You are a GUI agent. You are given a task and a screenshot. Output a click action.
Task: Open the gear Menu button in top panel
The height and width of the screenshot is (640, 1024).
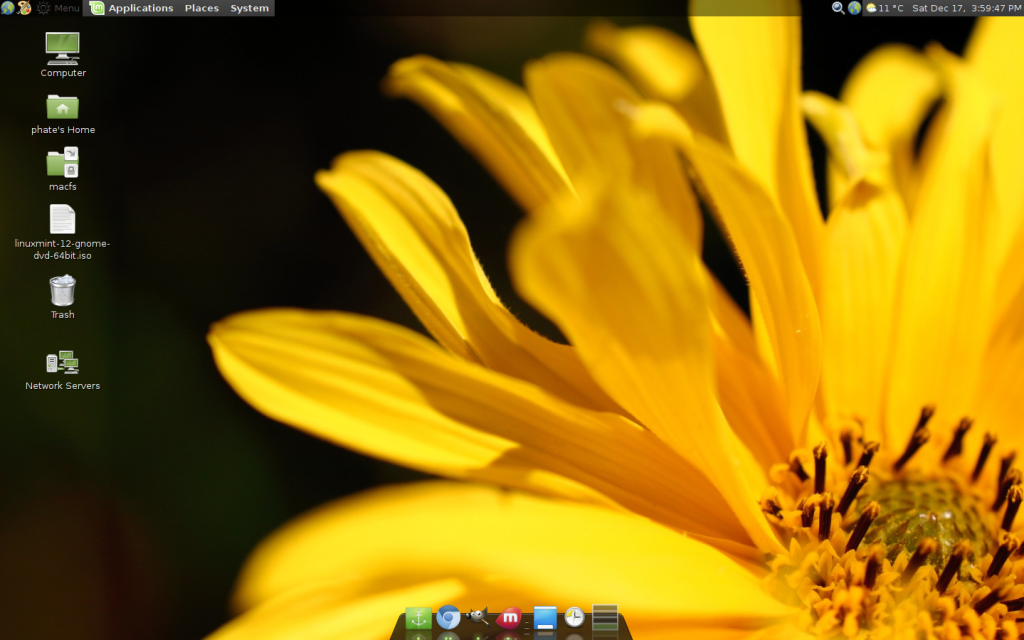point(58,8)
